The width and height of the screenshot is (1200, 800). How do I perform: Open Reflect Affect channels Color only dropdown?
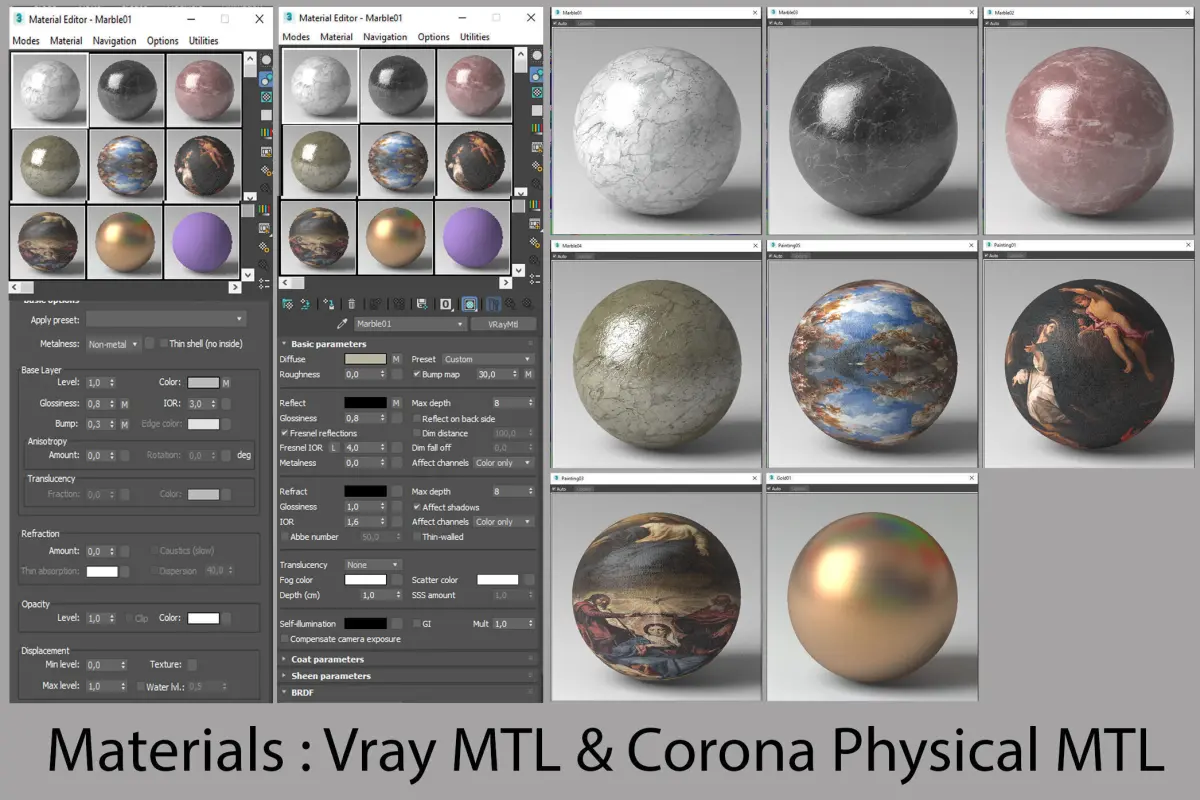coord(504,463)
